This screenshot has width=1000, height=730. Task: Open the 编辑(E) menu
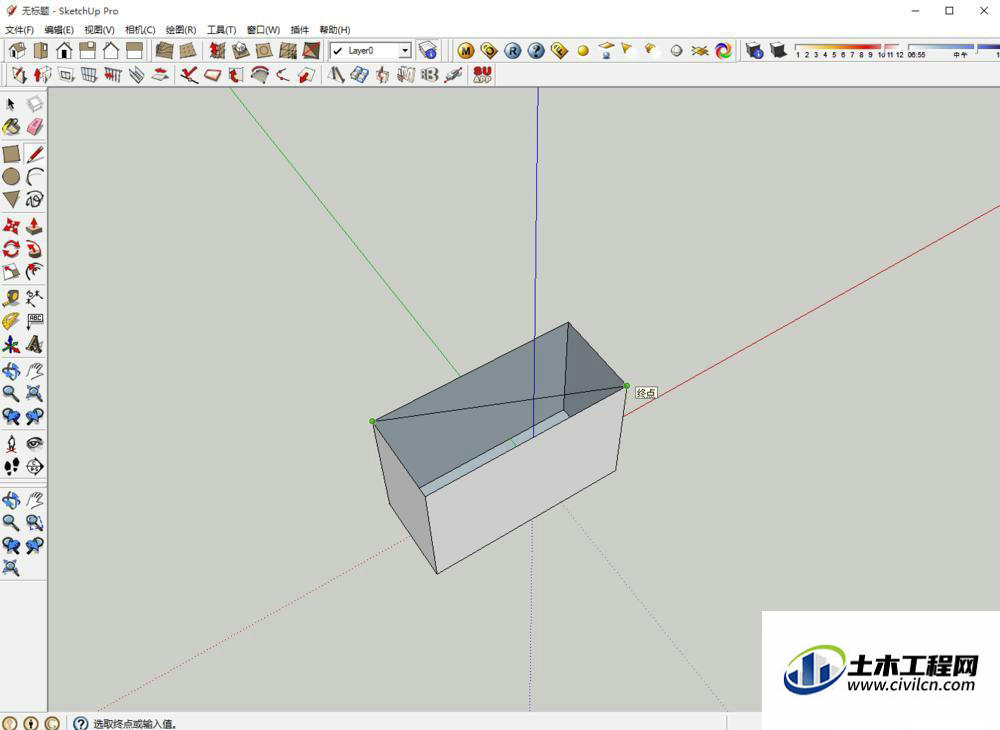59,30
